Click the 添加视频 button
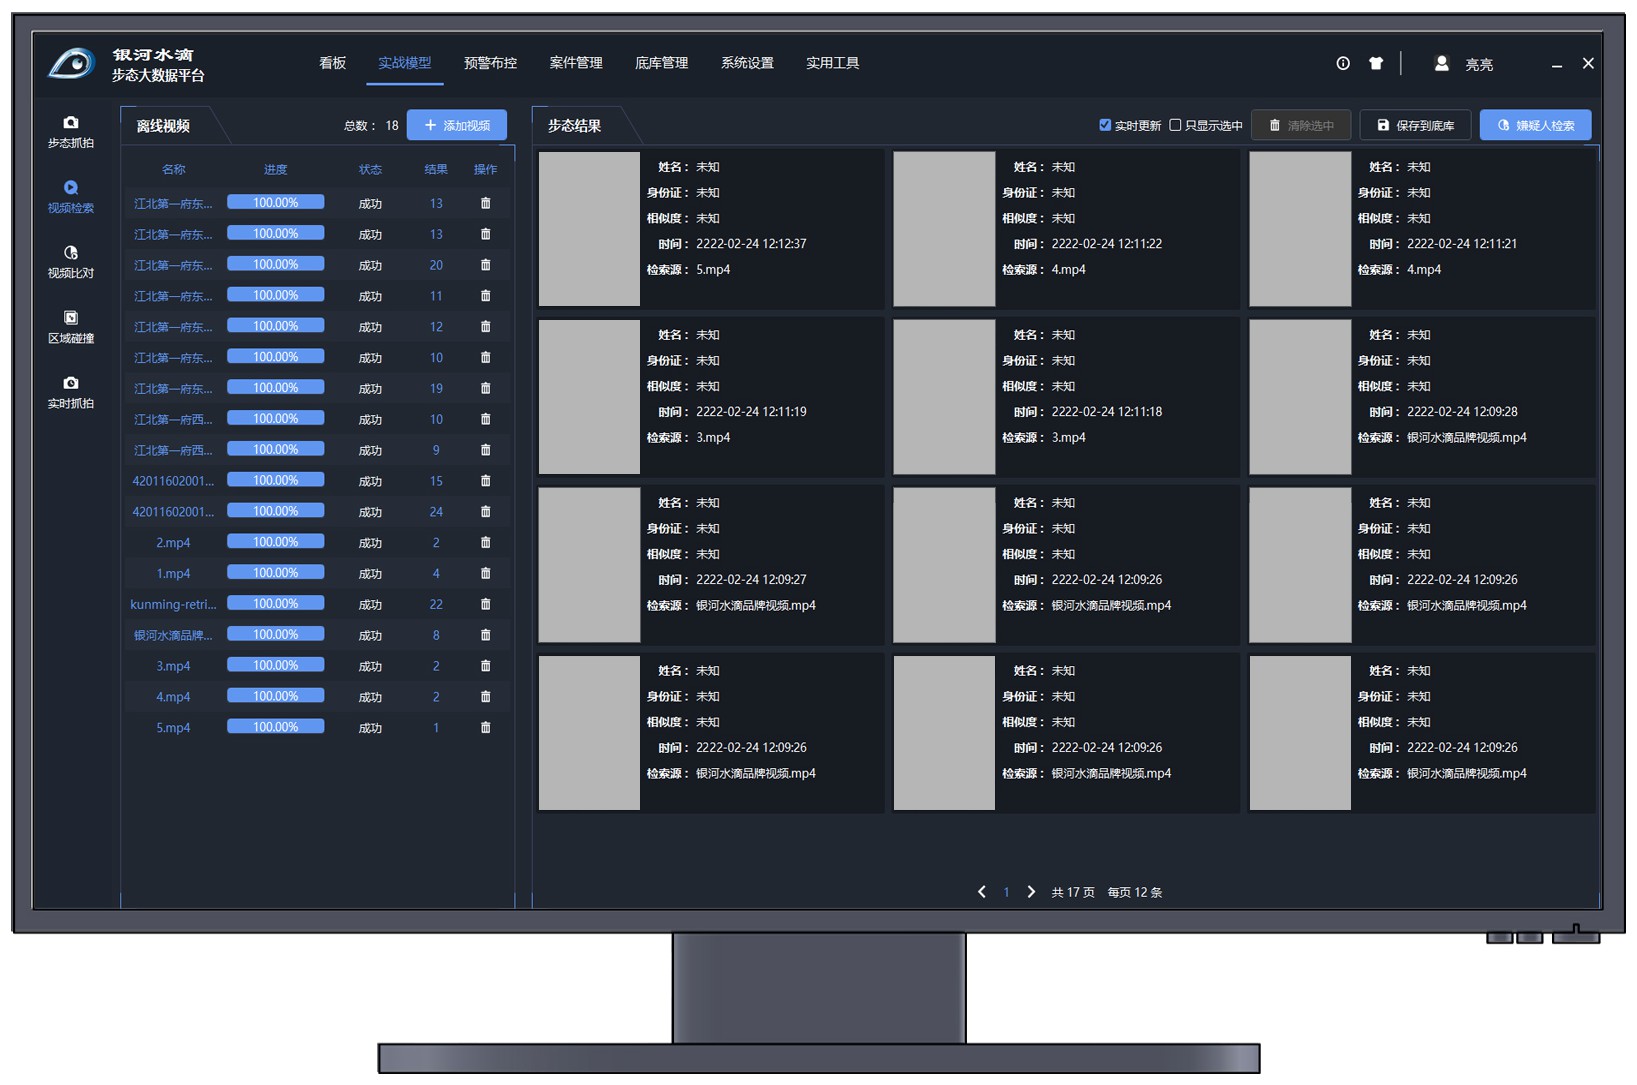The width and height of the screenshot is (1637, 1085). pos(457,125)
